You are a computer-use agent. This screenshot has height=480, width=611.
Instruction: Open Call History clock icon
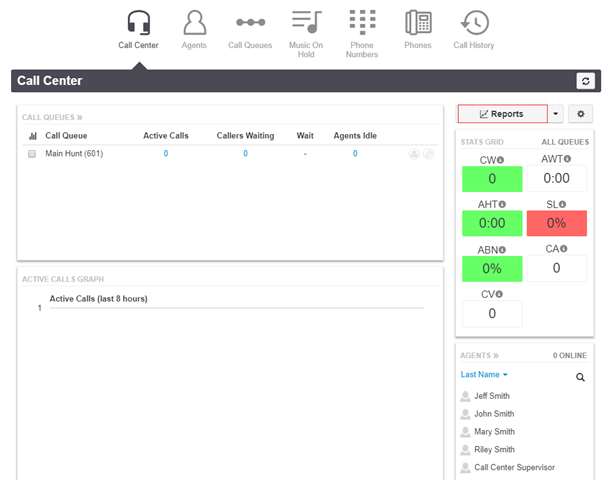click(x=474, y=23)
